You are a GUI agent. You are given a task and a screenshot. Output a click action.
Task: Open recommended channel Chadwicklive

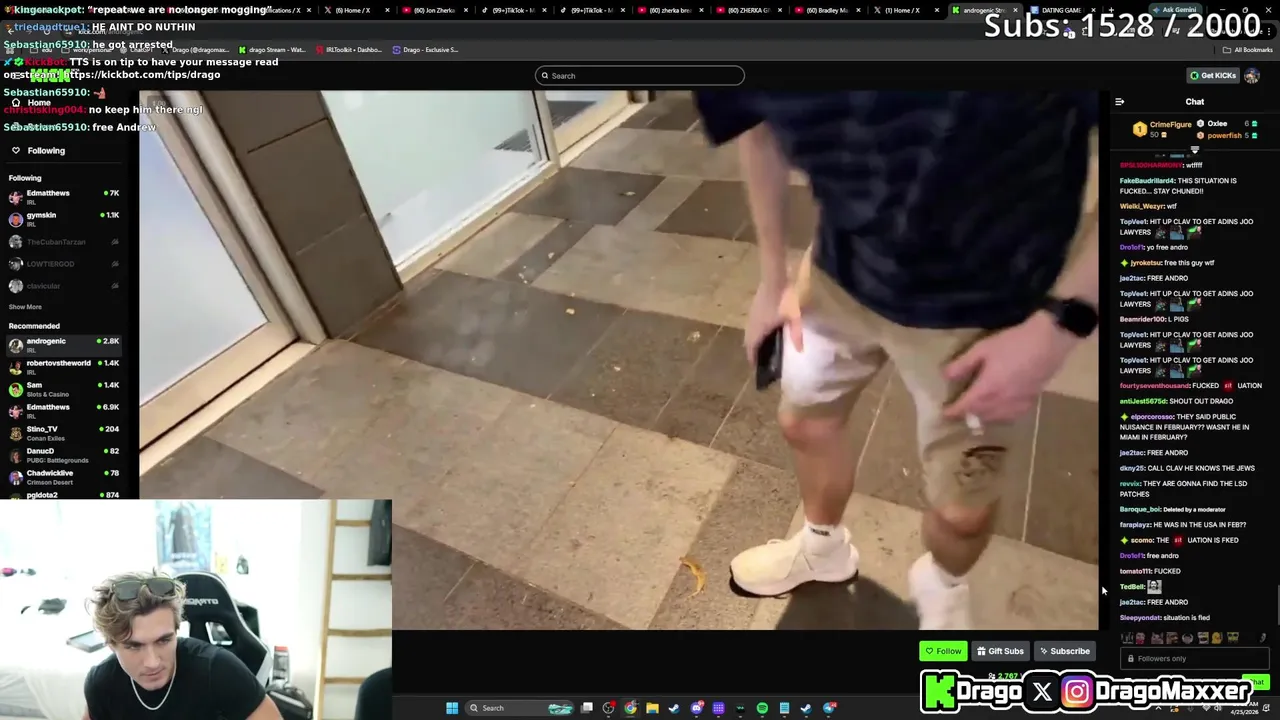(64, 477)
